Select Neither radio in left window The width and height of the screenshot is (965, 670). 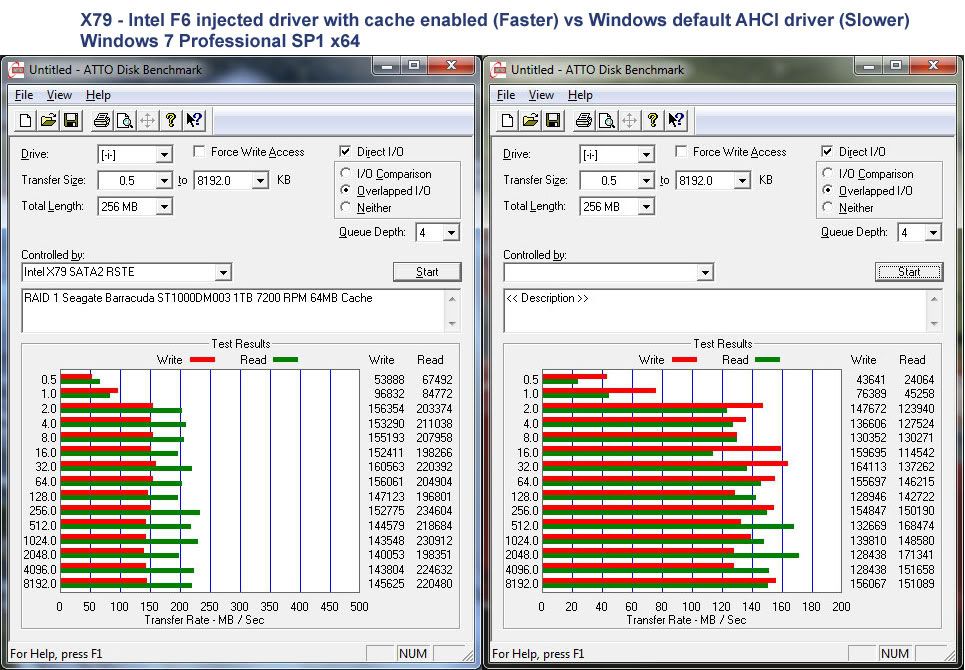pos(345,207)
